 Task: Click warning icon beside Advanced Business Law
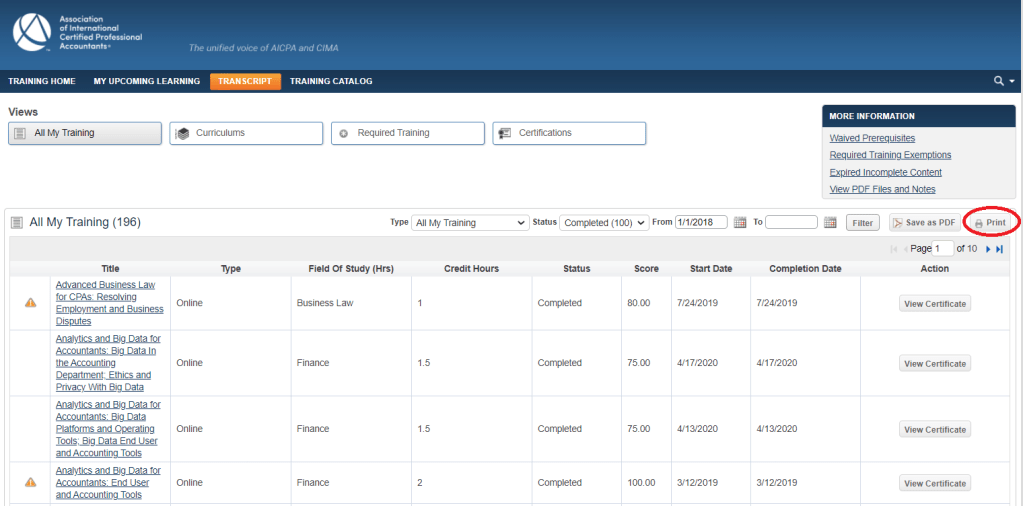click(30, 303)
